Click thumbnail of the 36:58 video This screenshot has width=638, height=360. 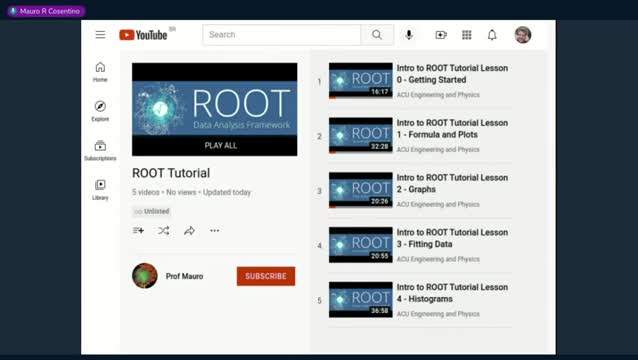click(x=361, y=300)
